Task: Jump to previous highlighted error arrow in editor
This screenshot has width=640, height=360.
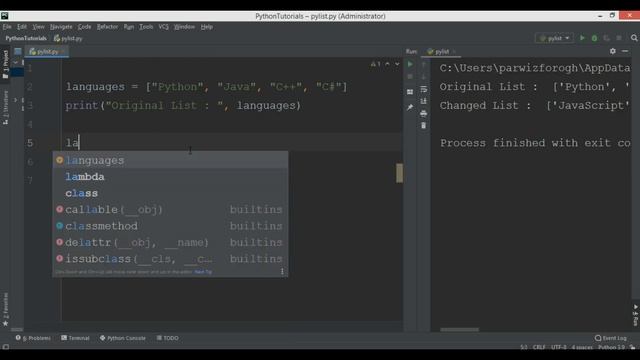Action: (387, 64)
